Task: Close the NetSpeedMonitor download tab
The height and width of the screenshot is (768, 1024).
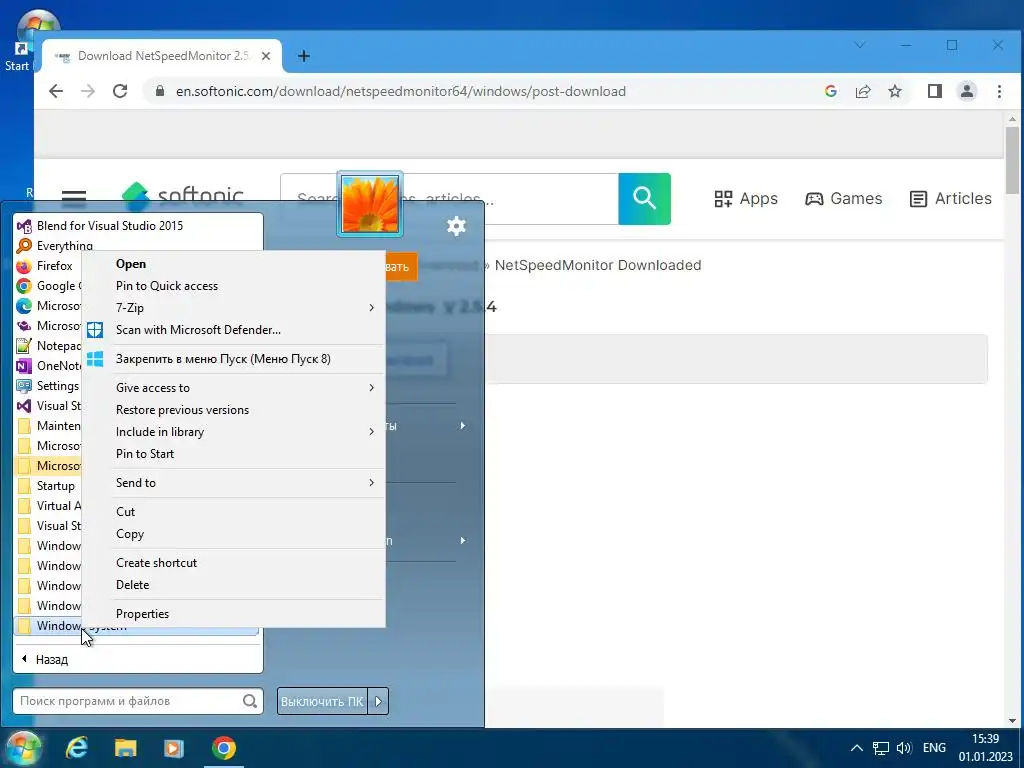Action: tap(266, 56)
